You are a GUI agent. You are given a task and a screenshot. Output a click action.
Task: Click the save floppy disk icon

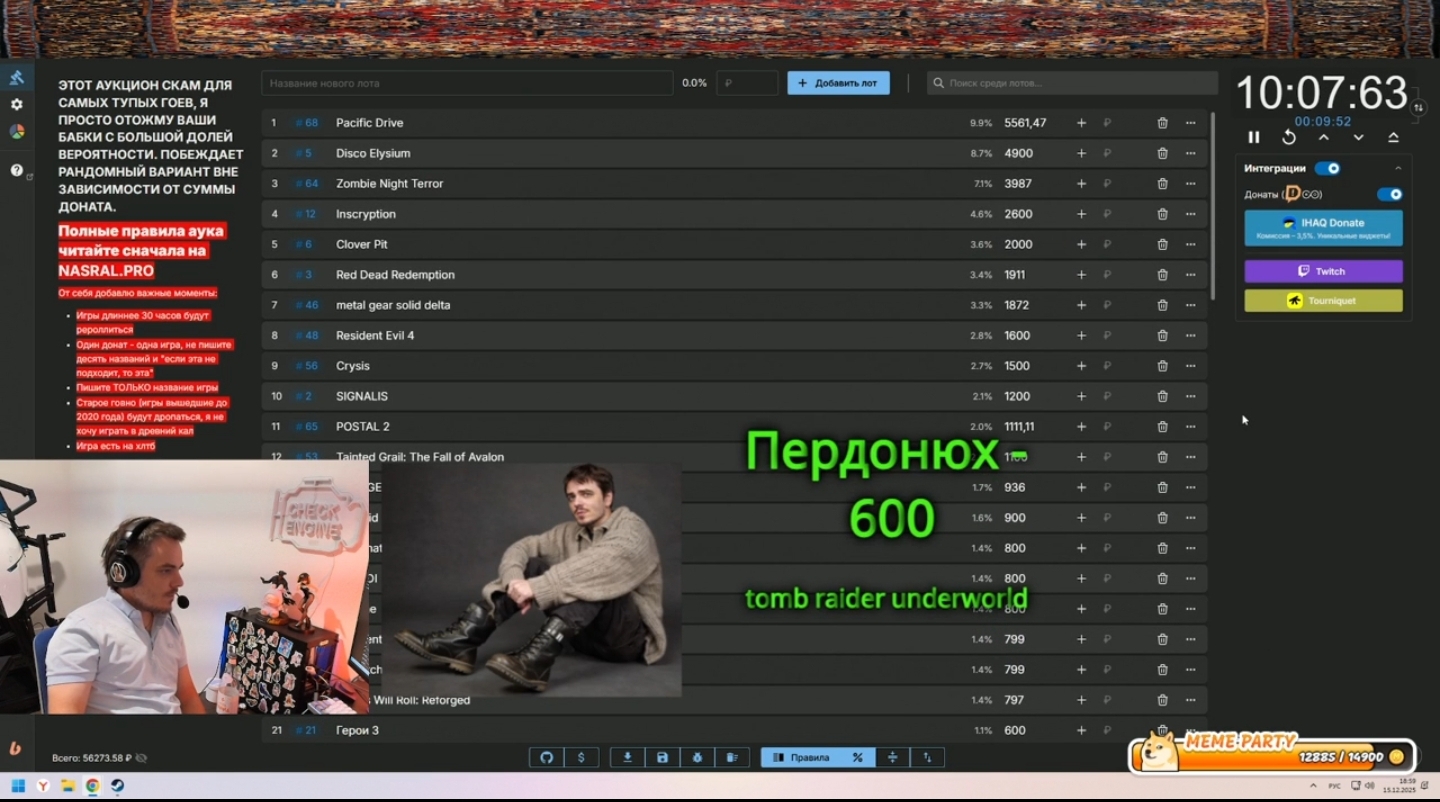662,757
